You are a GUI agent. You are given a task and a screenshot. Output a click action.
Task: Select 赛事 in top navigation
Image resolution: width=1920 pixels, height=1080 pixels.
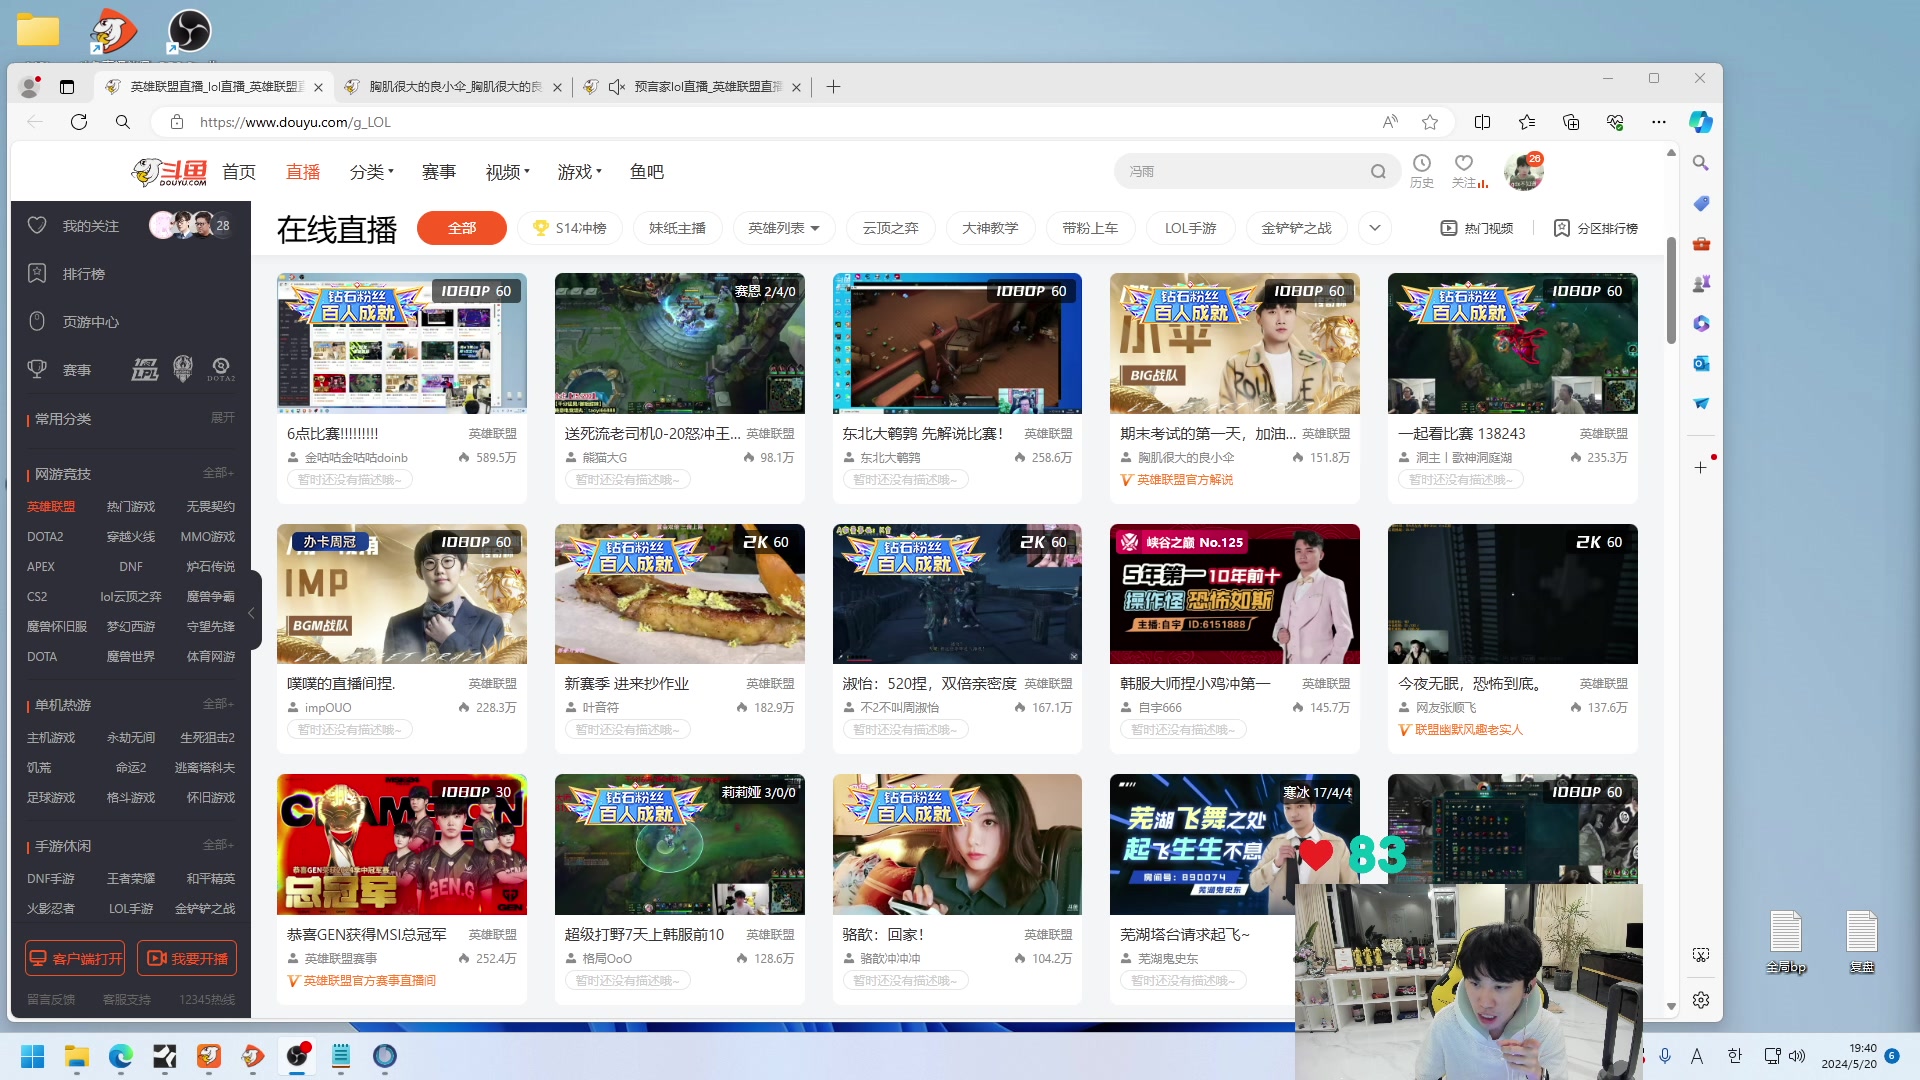(439, 172)
